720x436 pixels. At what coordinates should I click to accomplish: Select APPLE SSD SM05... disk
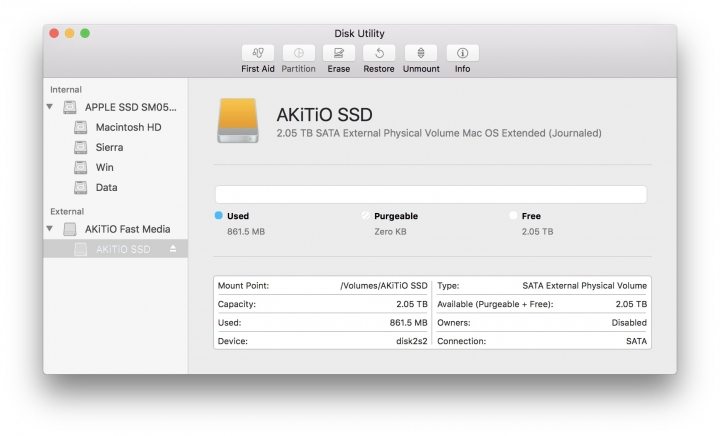point(130,107)
